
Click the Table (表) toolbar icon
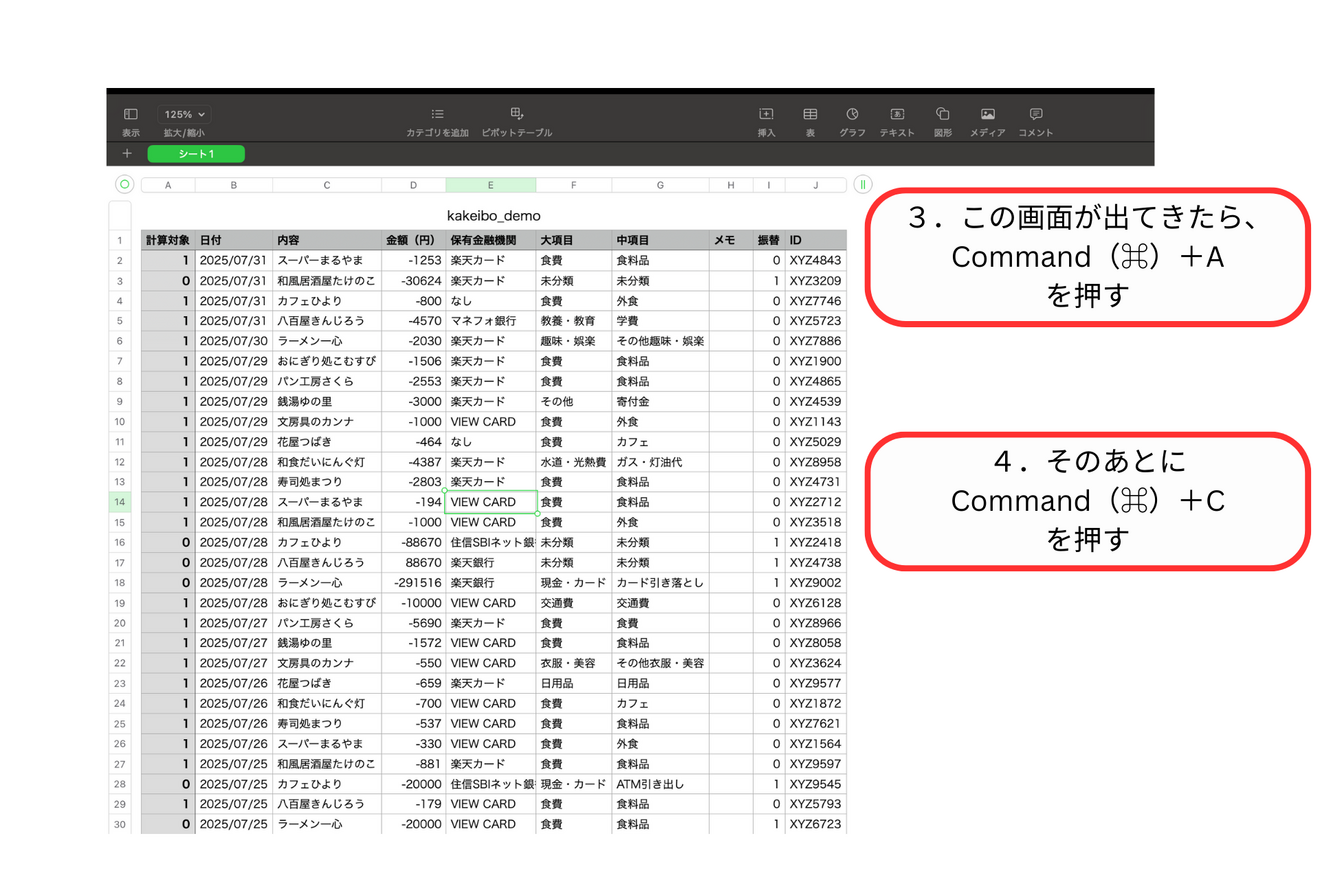tap(810, 114)
